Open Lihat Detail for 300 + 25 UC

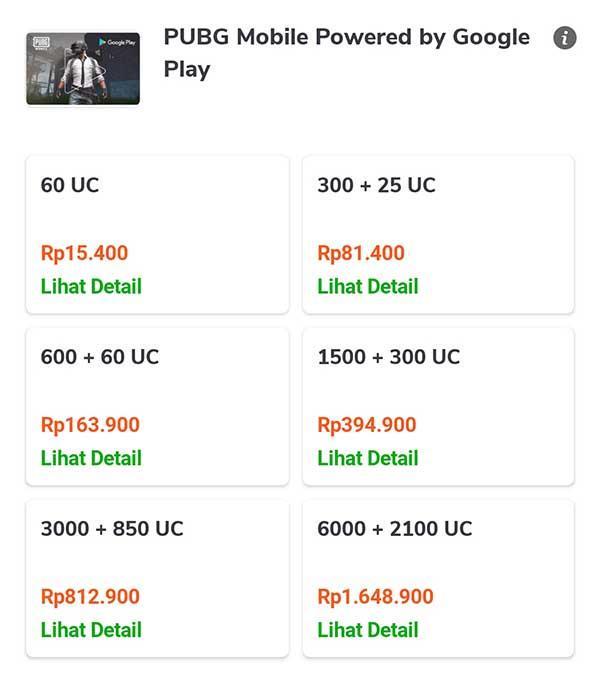point(368,286)
